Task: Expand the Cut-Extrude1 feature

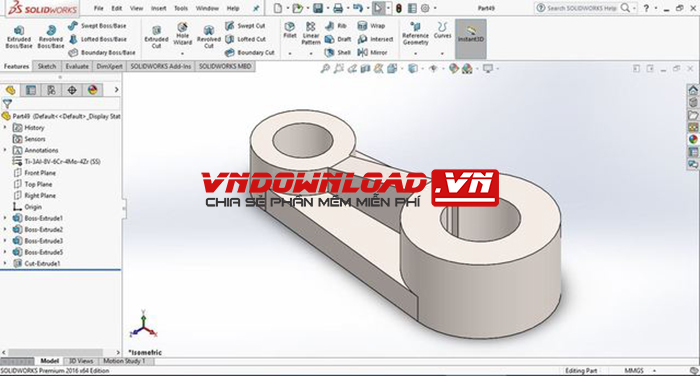Action: [x=5, y=263]
